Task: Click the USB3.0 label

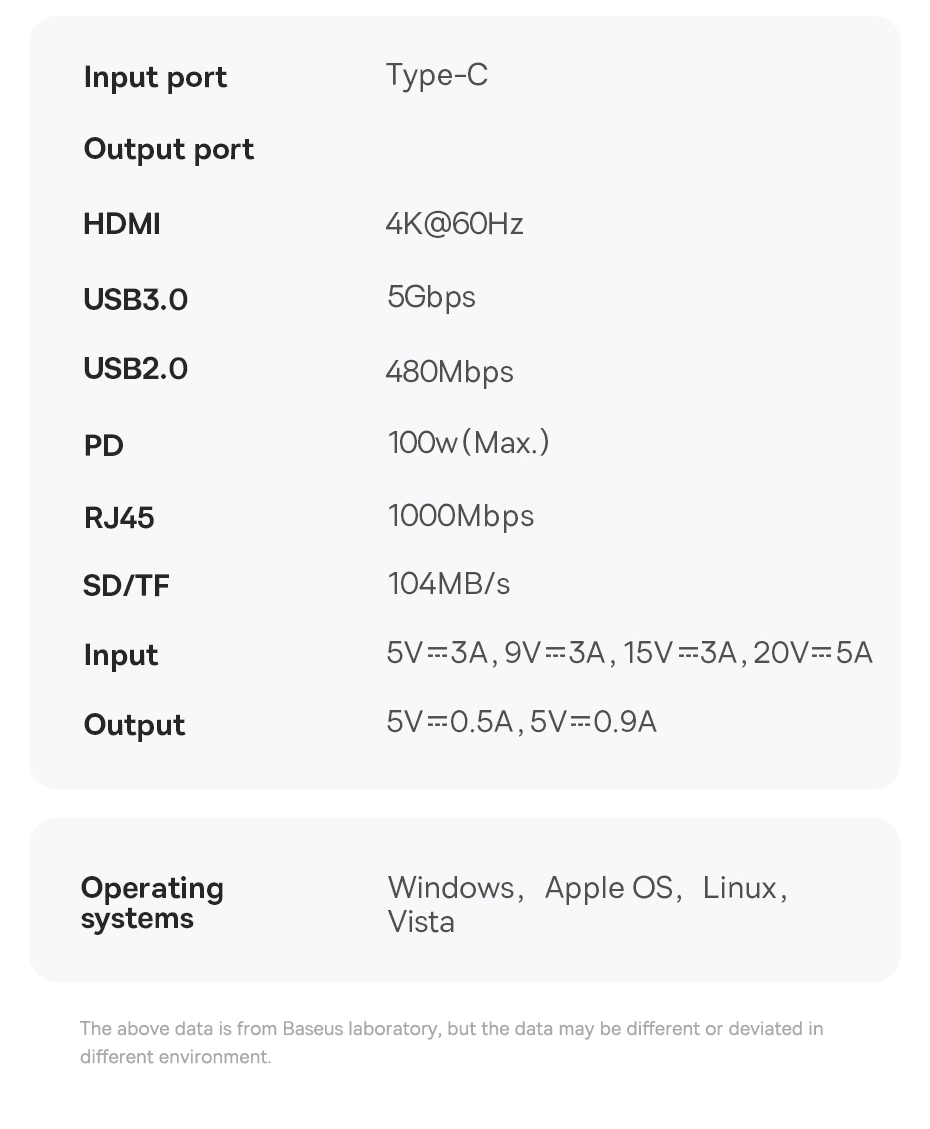Action: coord(135,299)
